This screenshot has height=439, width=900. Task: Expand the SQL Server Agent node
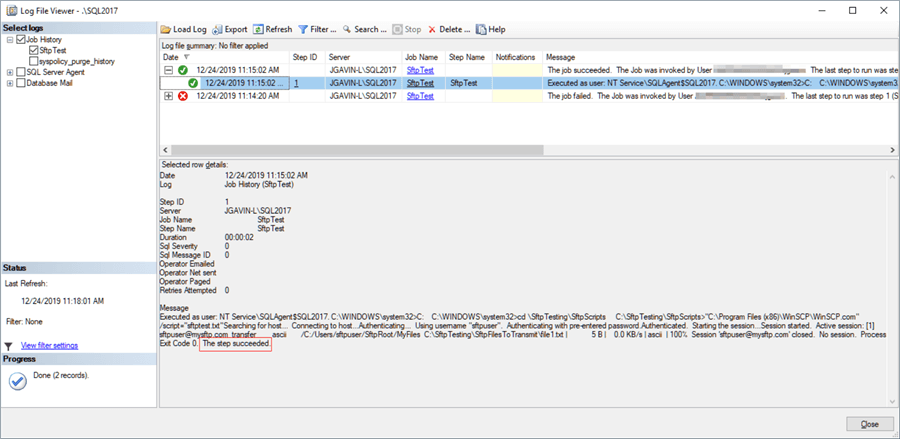click(x=9, y=72)
